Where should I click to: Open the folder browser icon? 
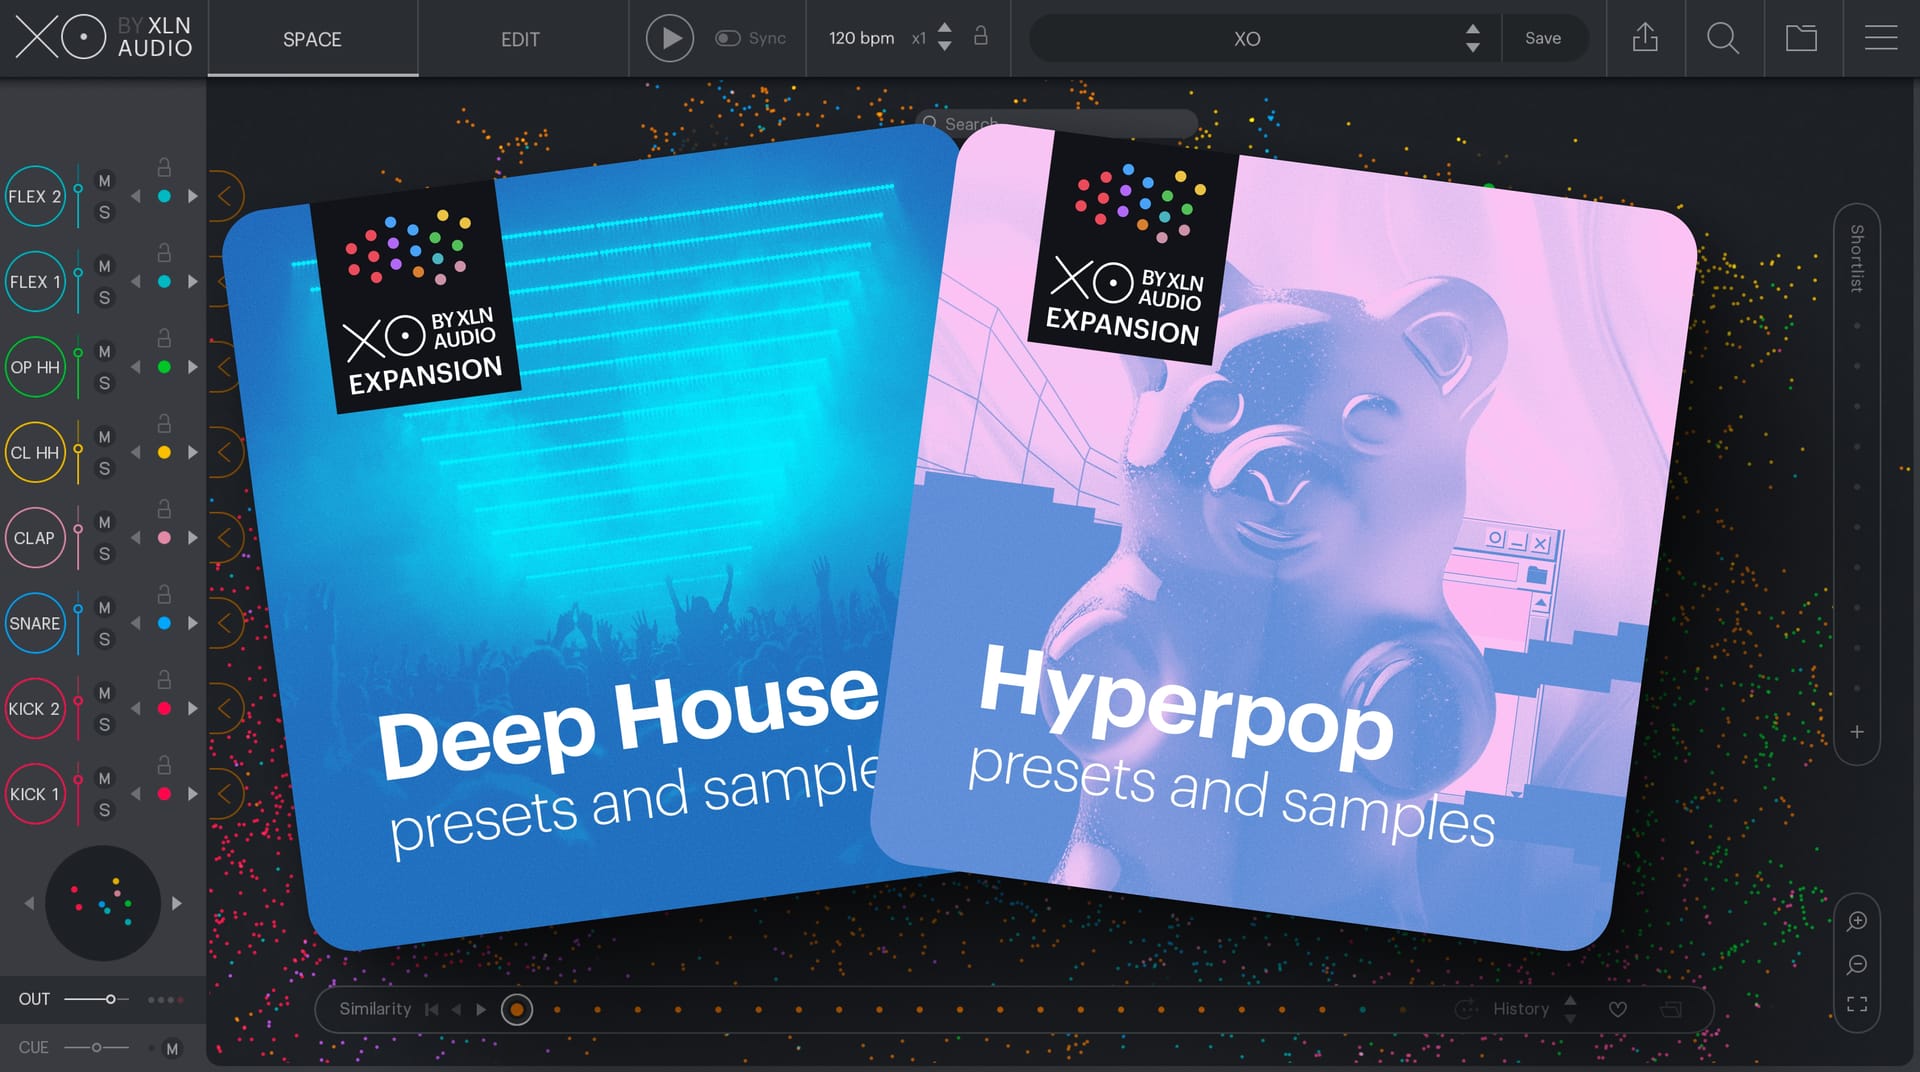[1801, 38]
